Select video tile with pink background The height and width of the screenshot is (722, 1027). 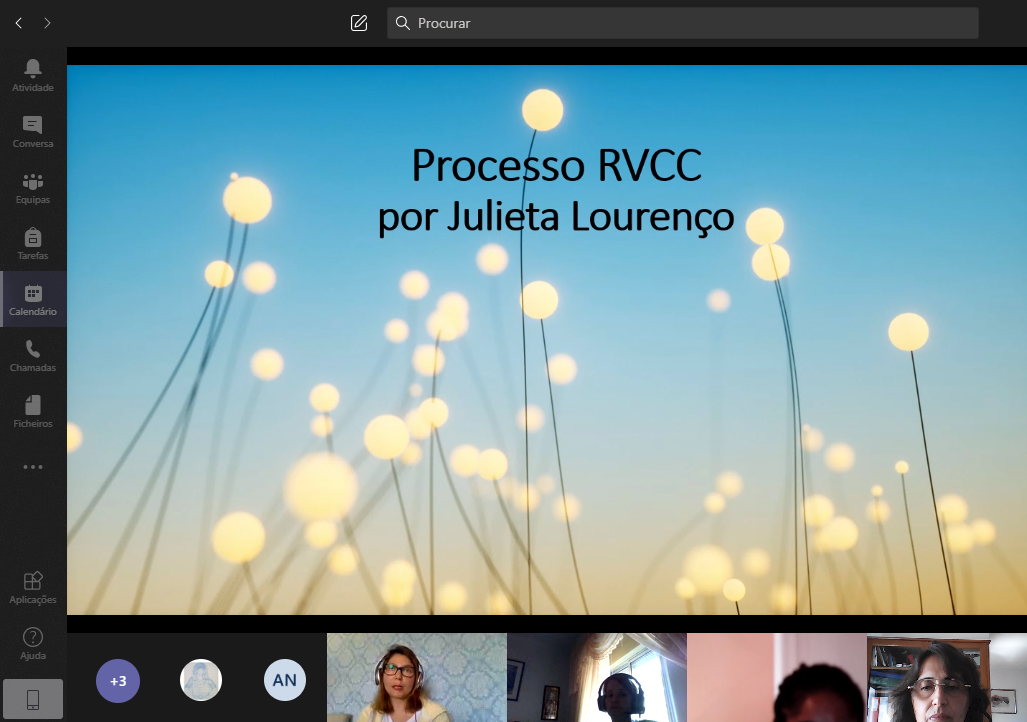tap(777, 677)
